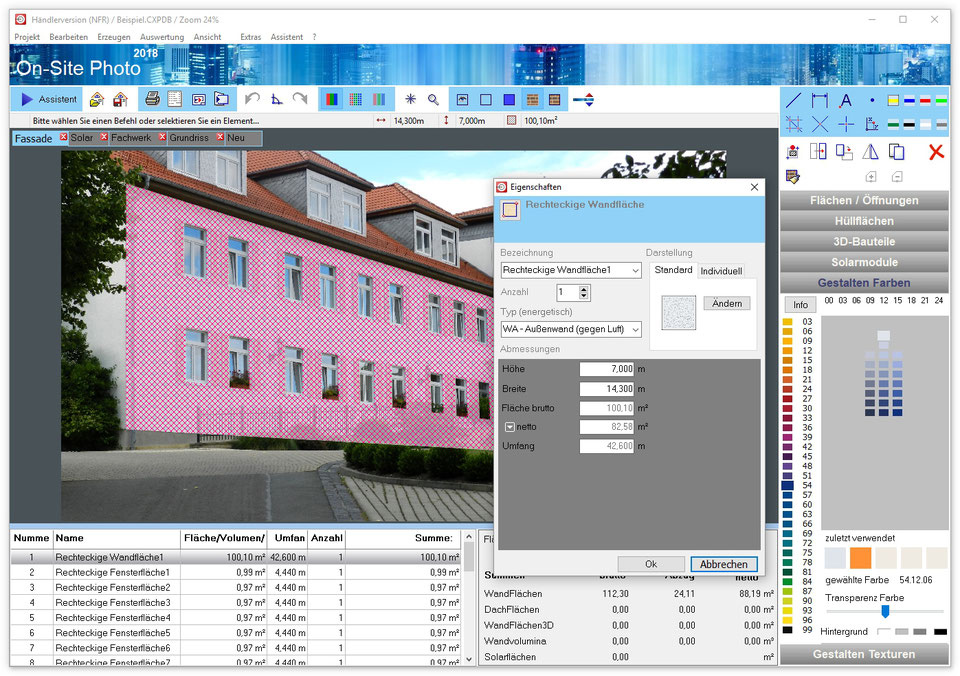The width and height of the screenshot is (960, 676).
Task: Select the dimension measurement tool
Action: click(820, 100)
